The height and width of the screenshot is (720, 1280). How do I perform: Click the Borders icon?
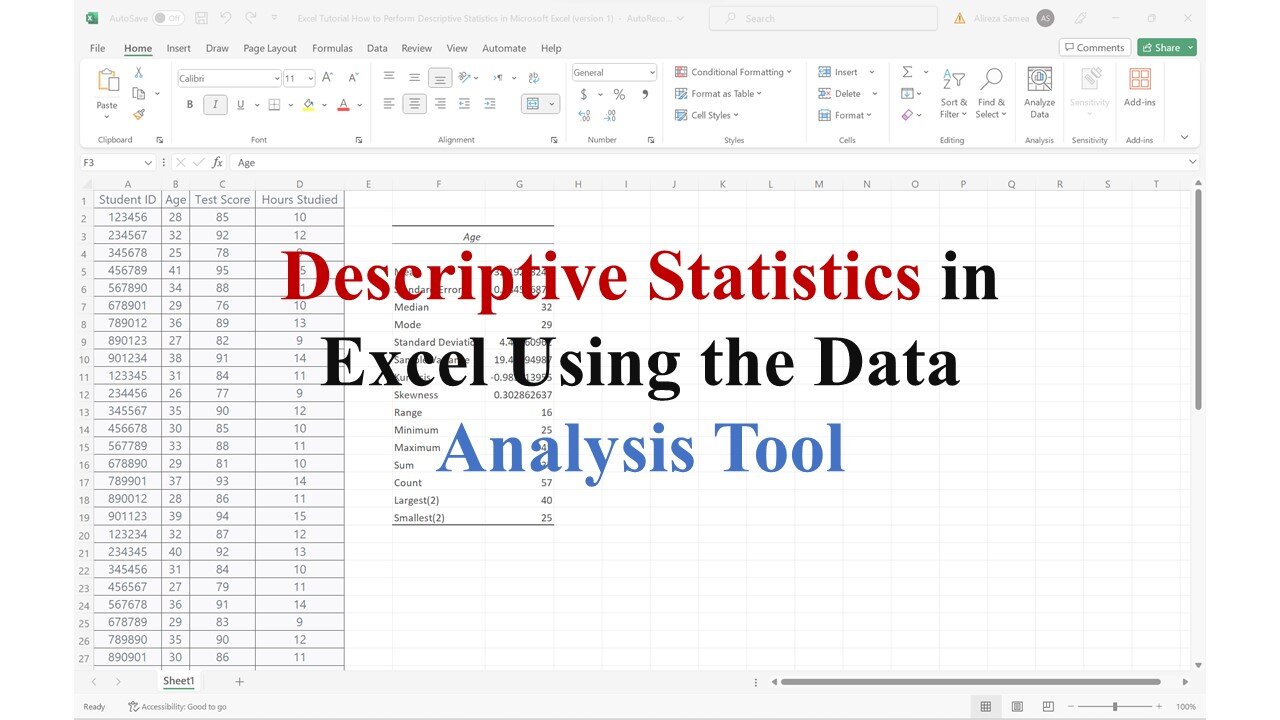click(274, 104)
